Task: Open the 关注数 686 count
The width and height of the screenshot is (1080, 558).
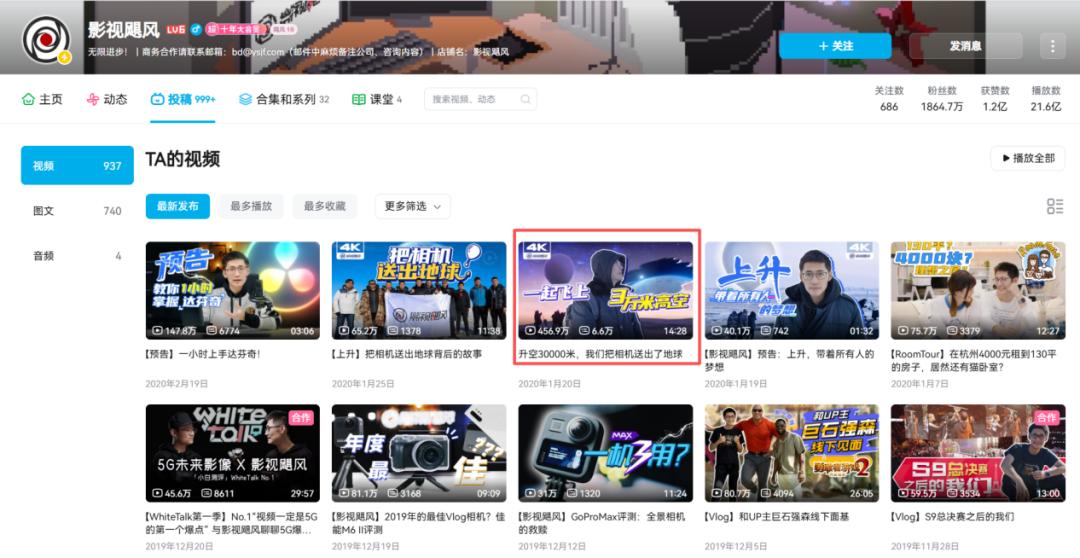Action: click(x=889, y=99)
